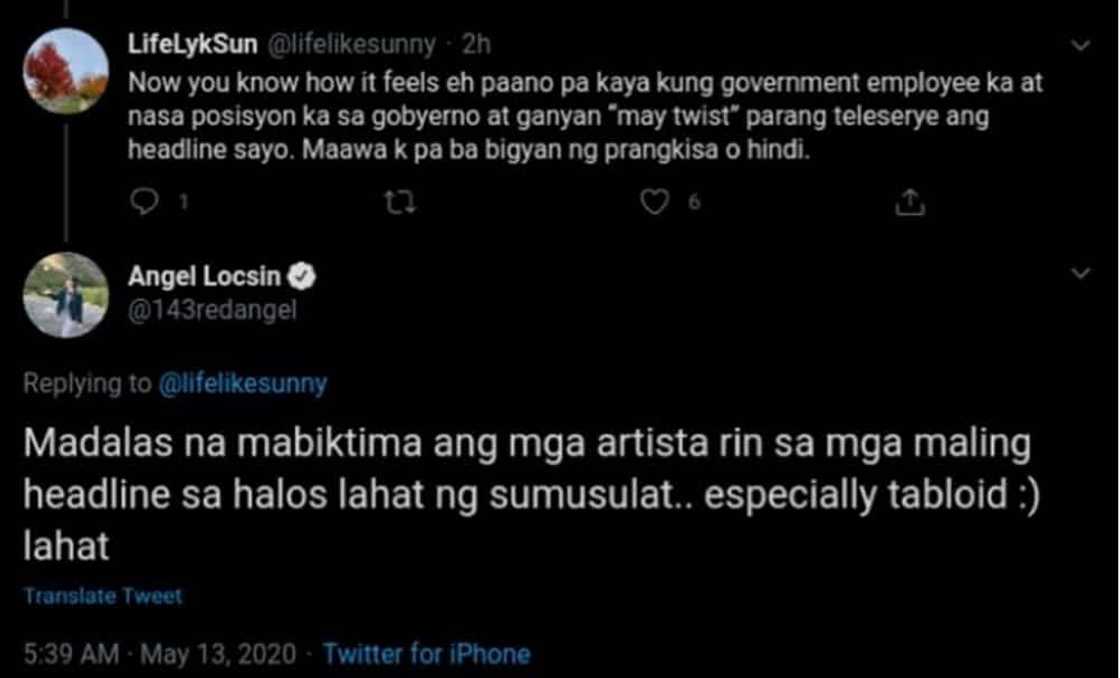Click Translate Tweet

pyautogui.click(x=103, y=597)
